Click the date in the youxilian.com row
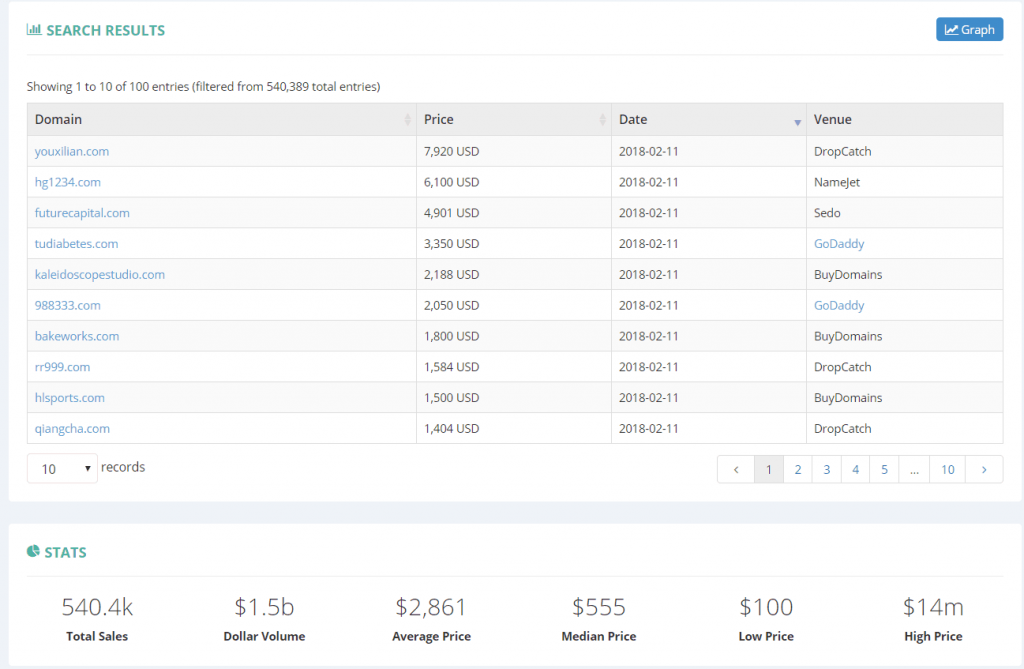This screenshot has height=669, width=1024. tap(648, 152)
